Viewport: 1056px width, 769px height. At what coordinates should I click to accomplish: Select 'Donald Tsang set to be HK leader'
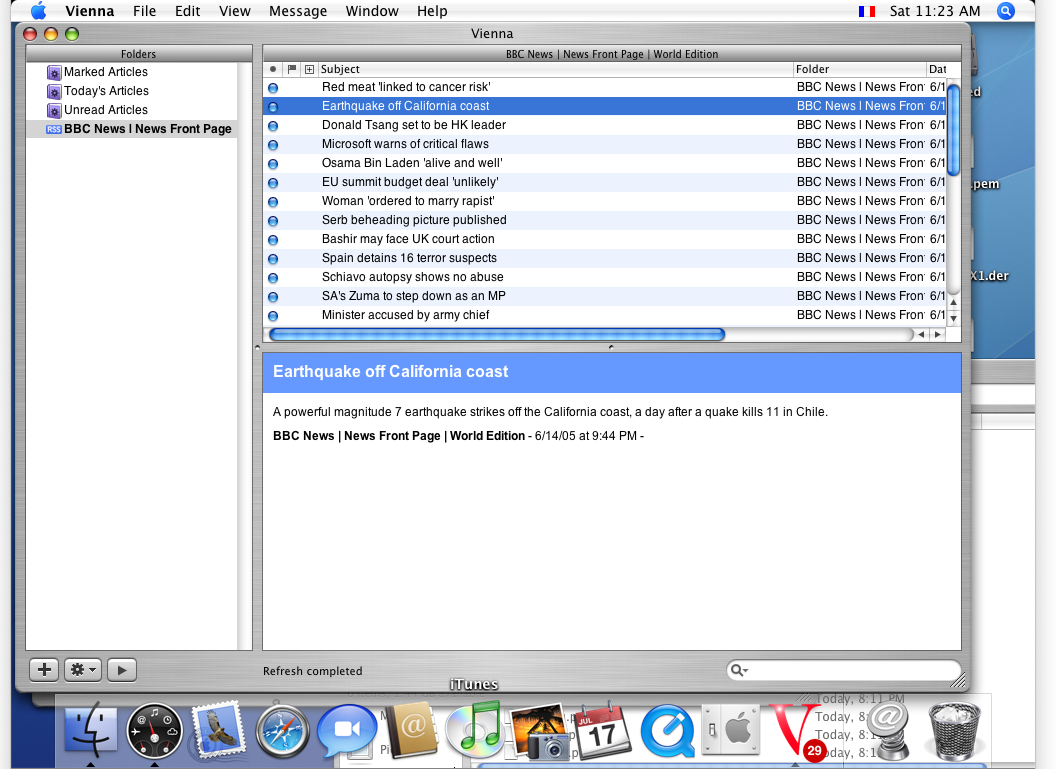[x=605, y=125]
